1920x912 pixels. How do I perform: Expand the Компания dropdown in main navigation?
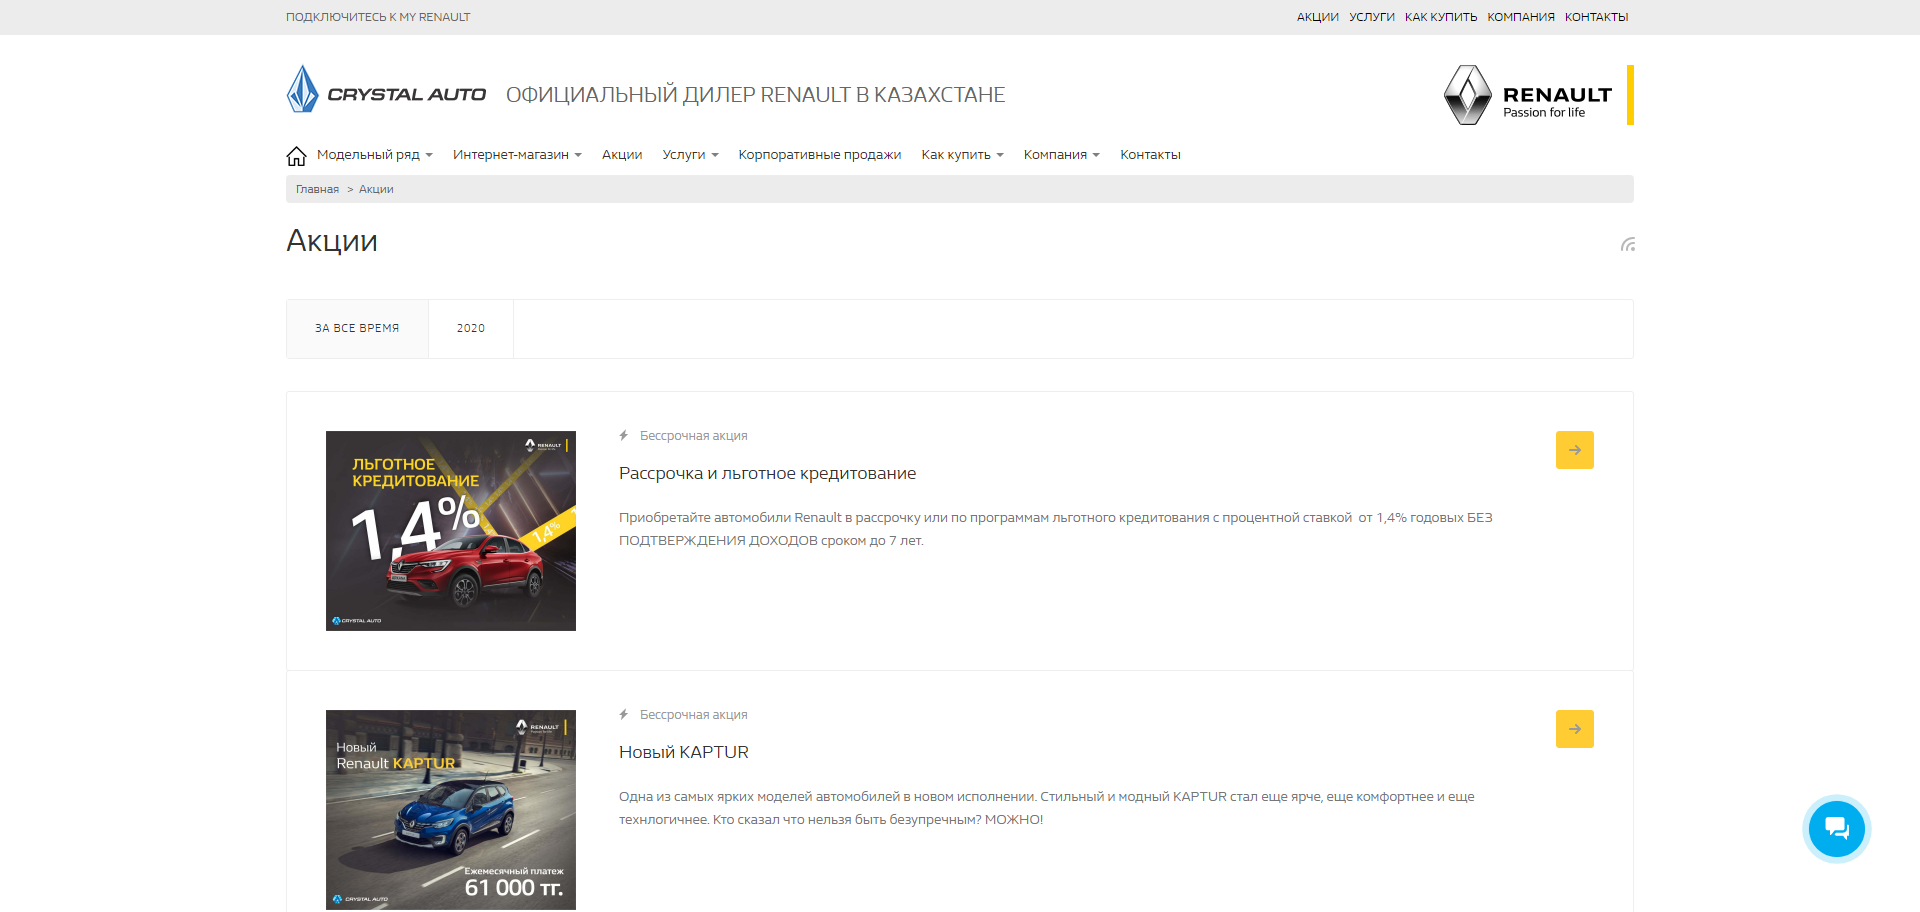tap(1061, 155)
